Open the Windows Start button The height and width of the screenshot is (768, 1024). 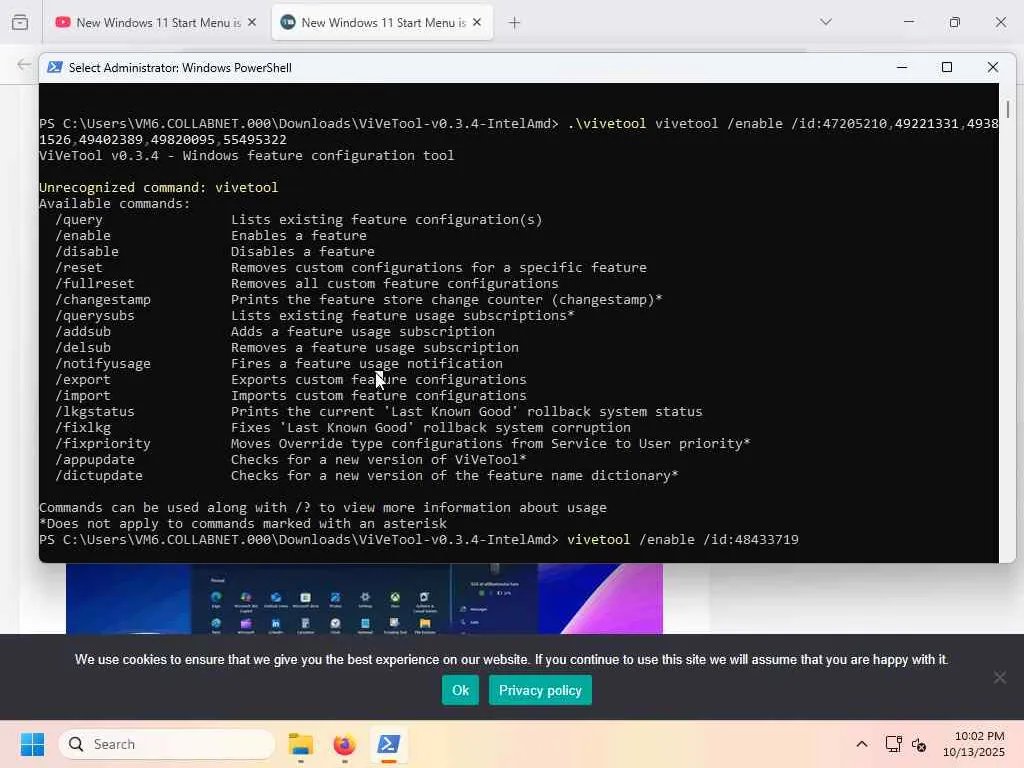tap(32, 744)
